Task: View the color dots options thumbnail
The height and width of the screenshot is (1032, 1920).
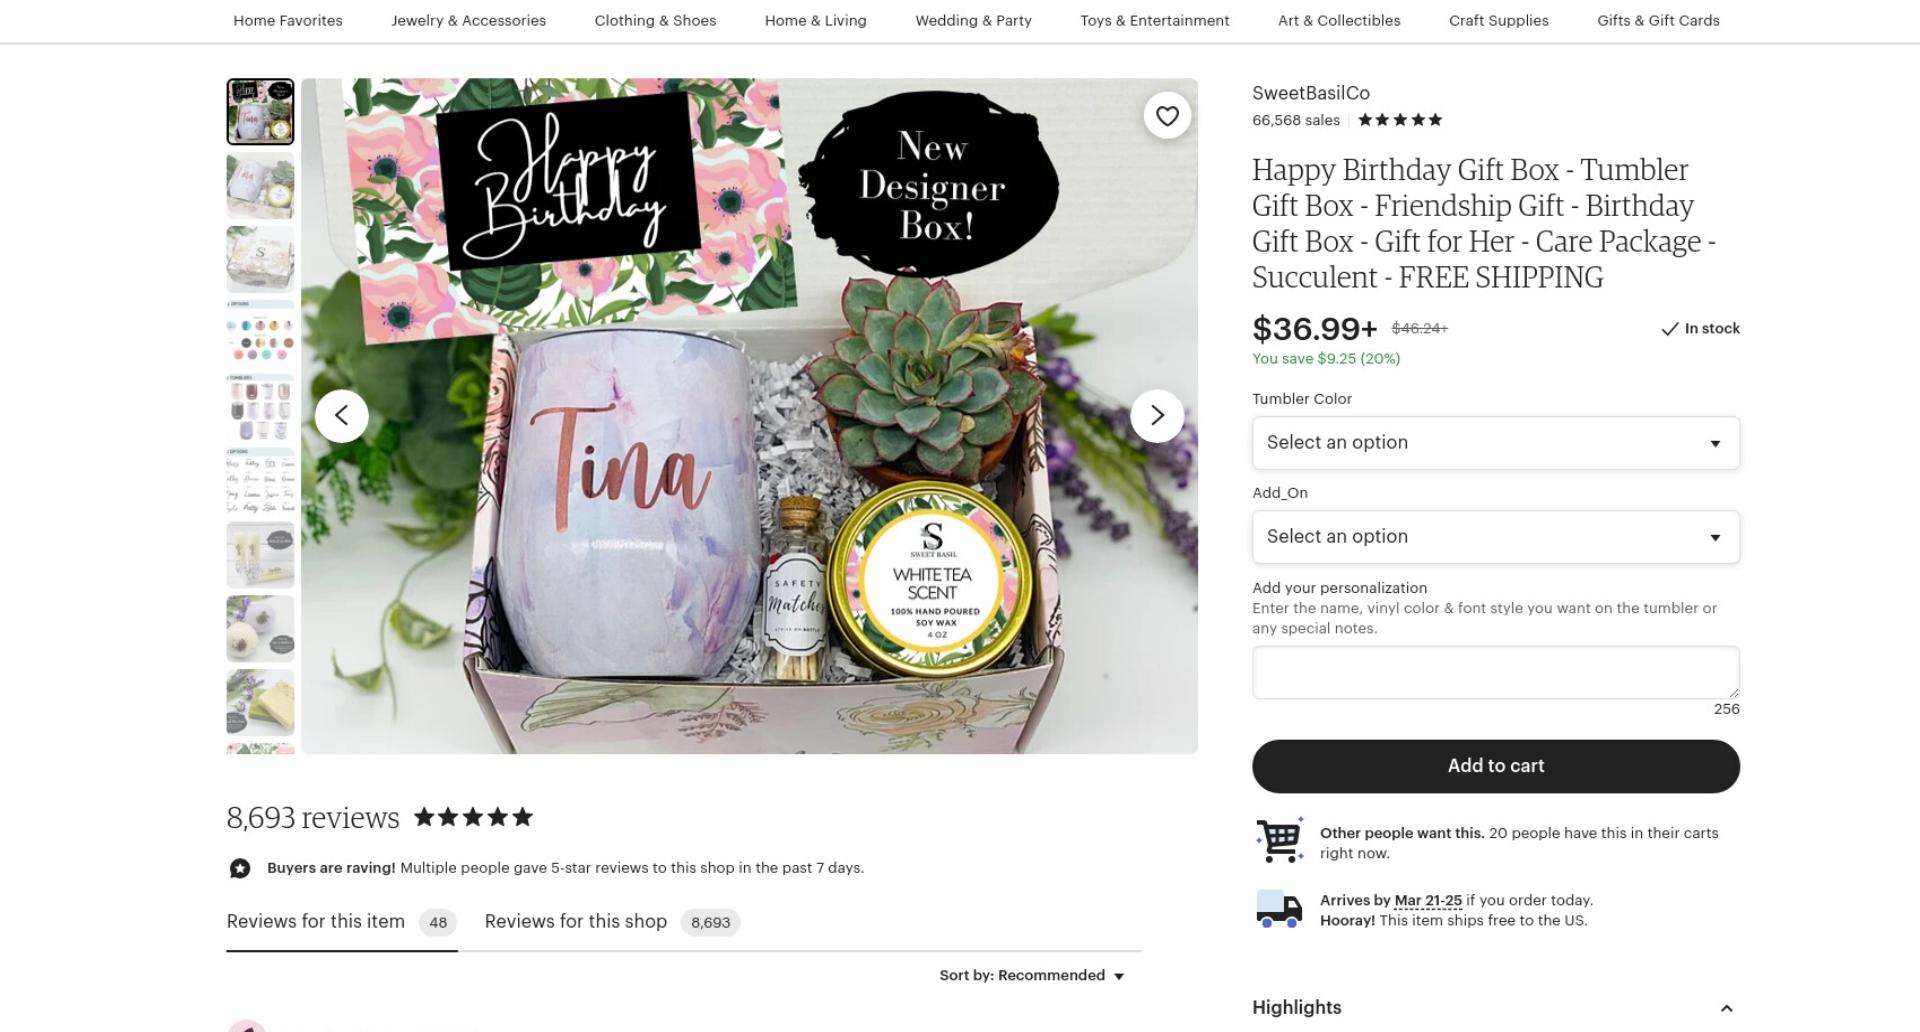Action: coord(260,334)
